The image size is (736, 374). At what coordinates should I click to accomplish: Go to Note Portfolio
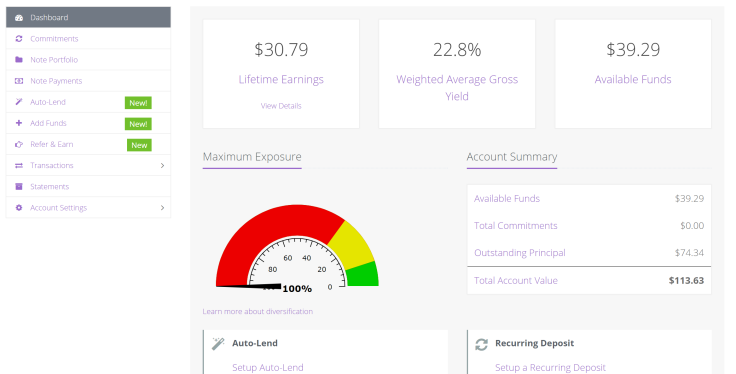pyautogui.click(x=88, y=60)
